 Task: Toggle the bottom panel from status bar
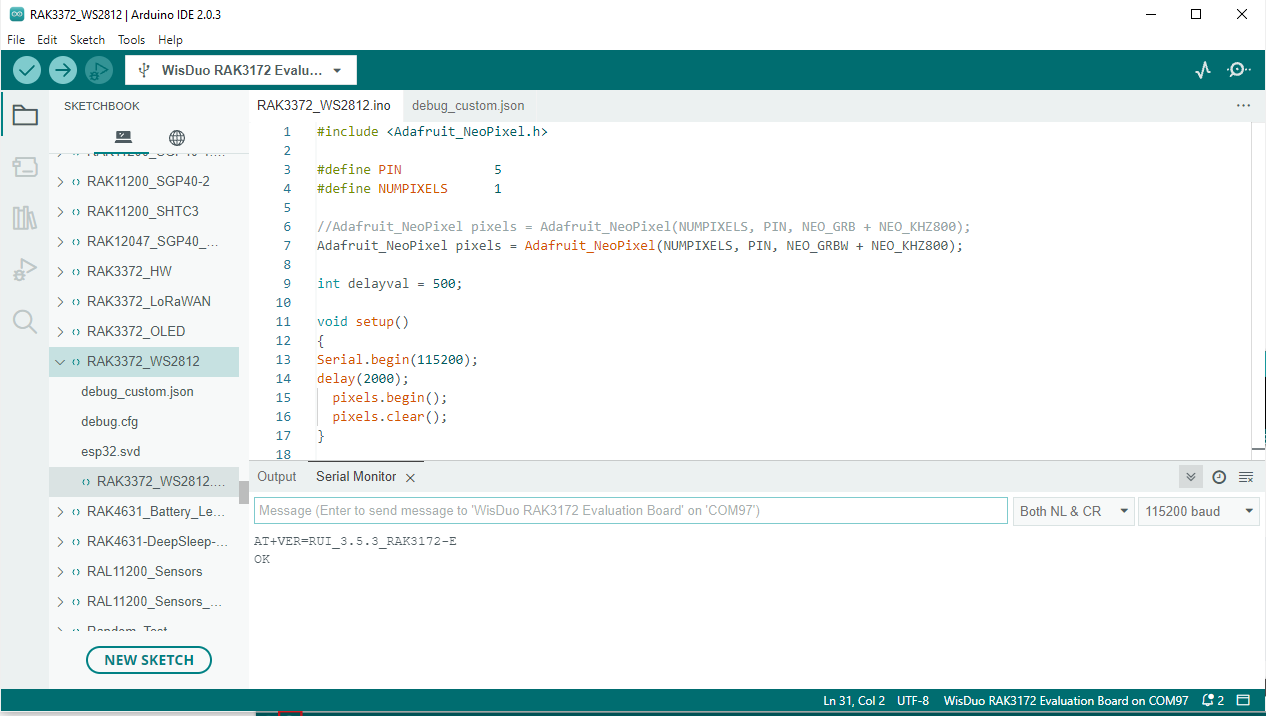(x=1243, y=701)
